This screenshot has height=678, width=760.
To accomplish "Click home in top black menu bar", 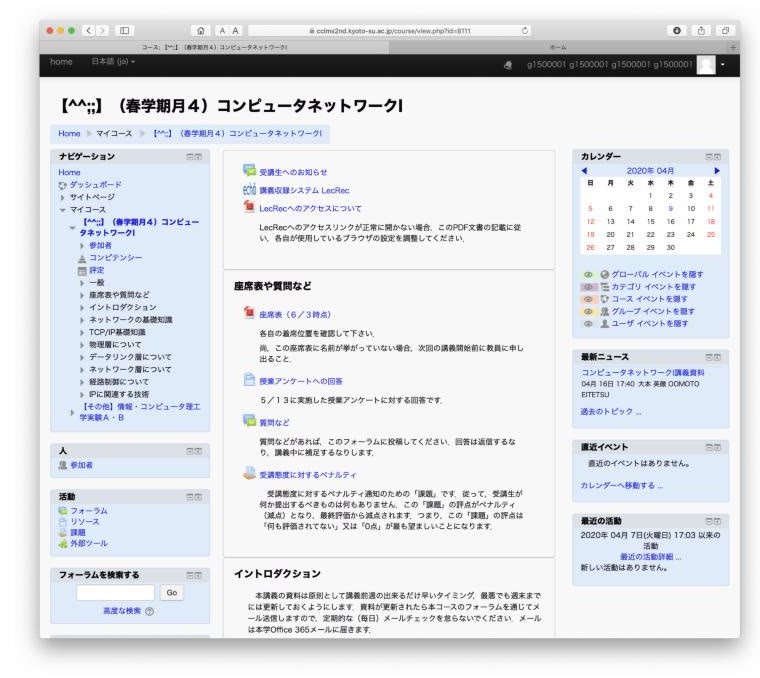I will click(61, 62).
